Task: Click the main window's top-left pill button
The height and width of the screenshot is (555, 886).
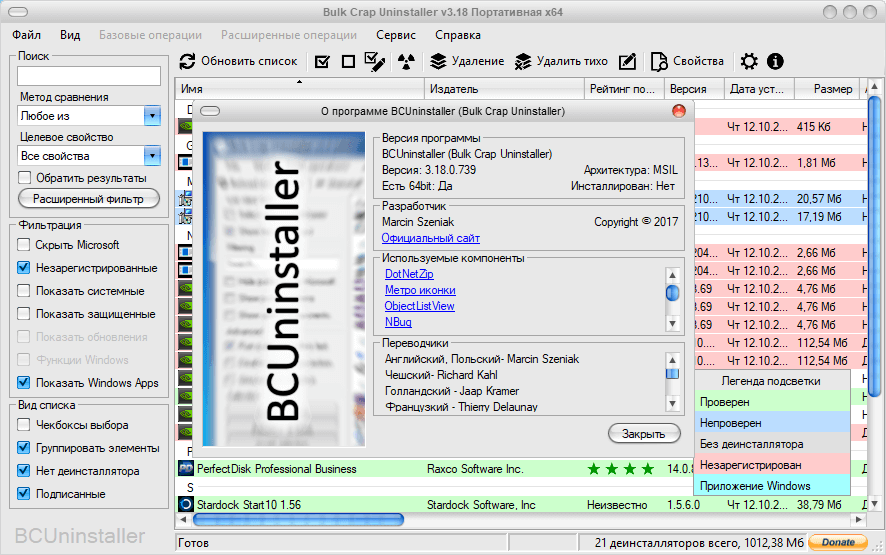Action: [x=18, y=12]
